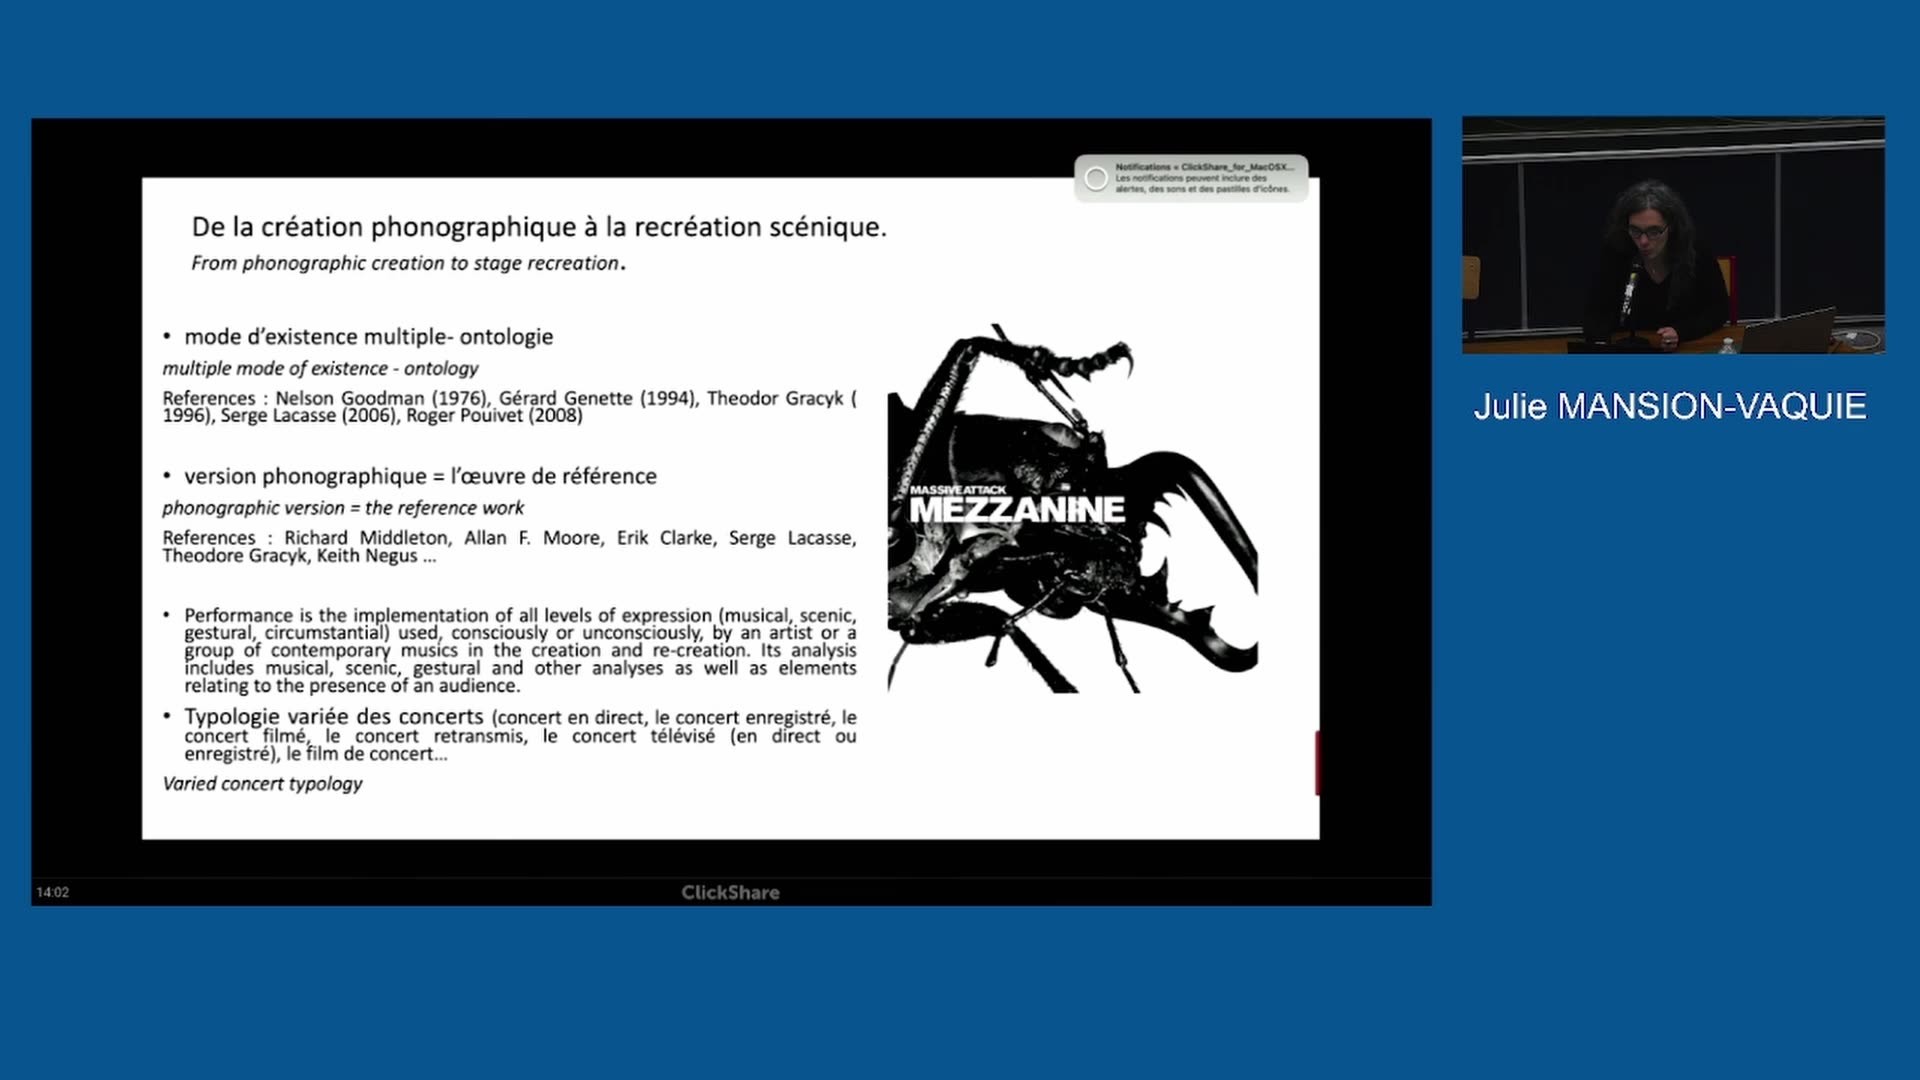Click the MASSIVE ATTACK text on cover
The height and width of the screenshot is (1080, 1920).
[958, 490]
